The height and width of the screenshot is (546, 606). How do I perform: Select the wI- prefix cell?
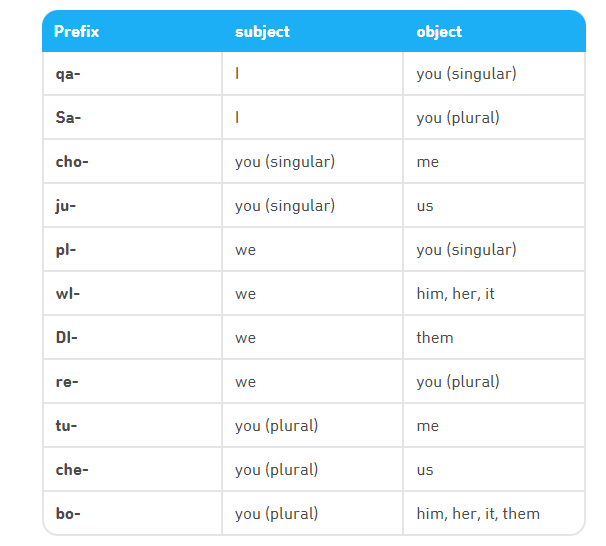click(133, 294)
